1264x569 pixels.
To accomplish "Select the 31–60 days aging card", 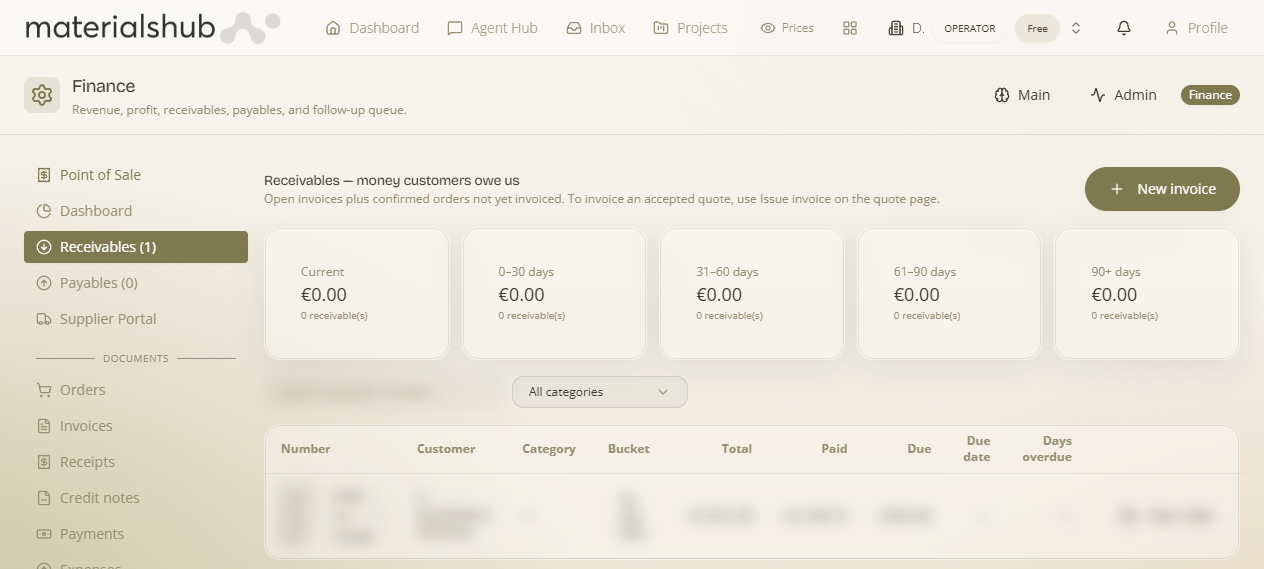I will 751,294.
